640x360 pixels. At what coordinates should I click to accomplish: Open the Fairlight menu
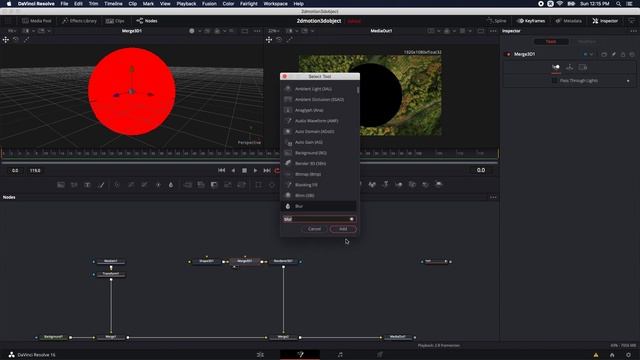249,4
